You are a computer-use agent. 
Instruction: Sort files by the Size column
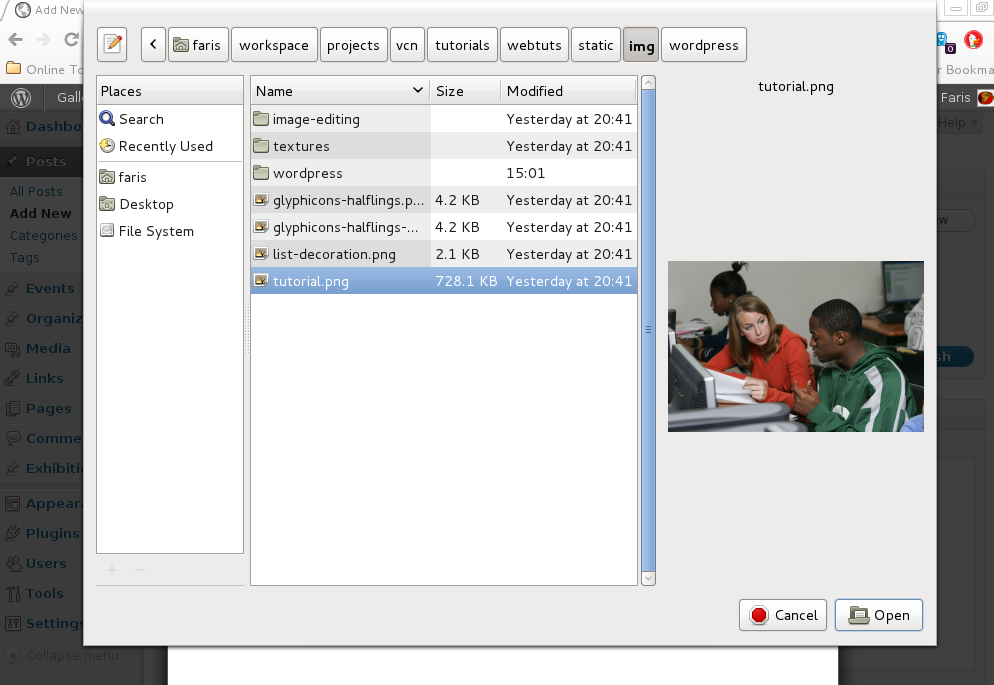(x=464, y=91)
